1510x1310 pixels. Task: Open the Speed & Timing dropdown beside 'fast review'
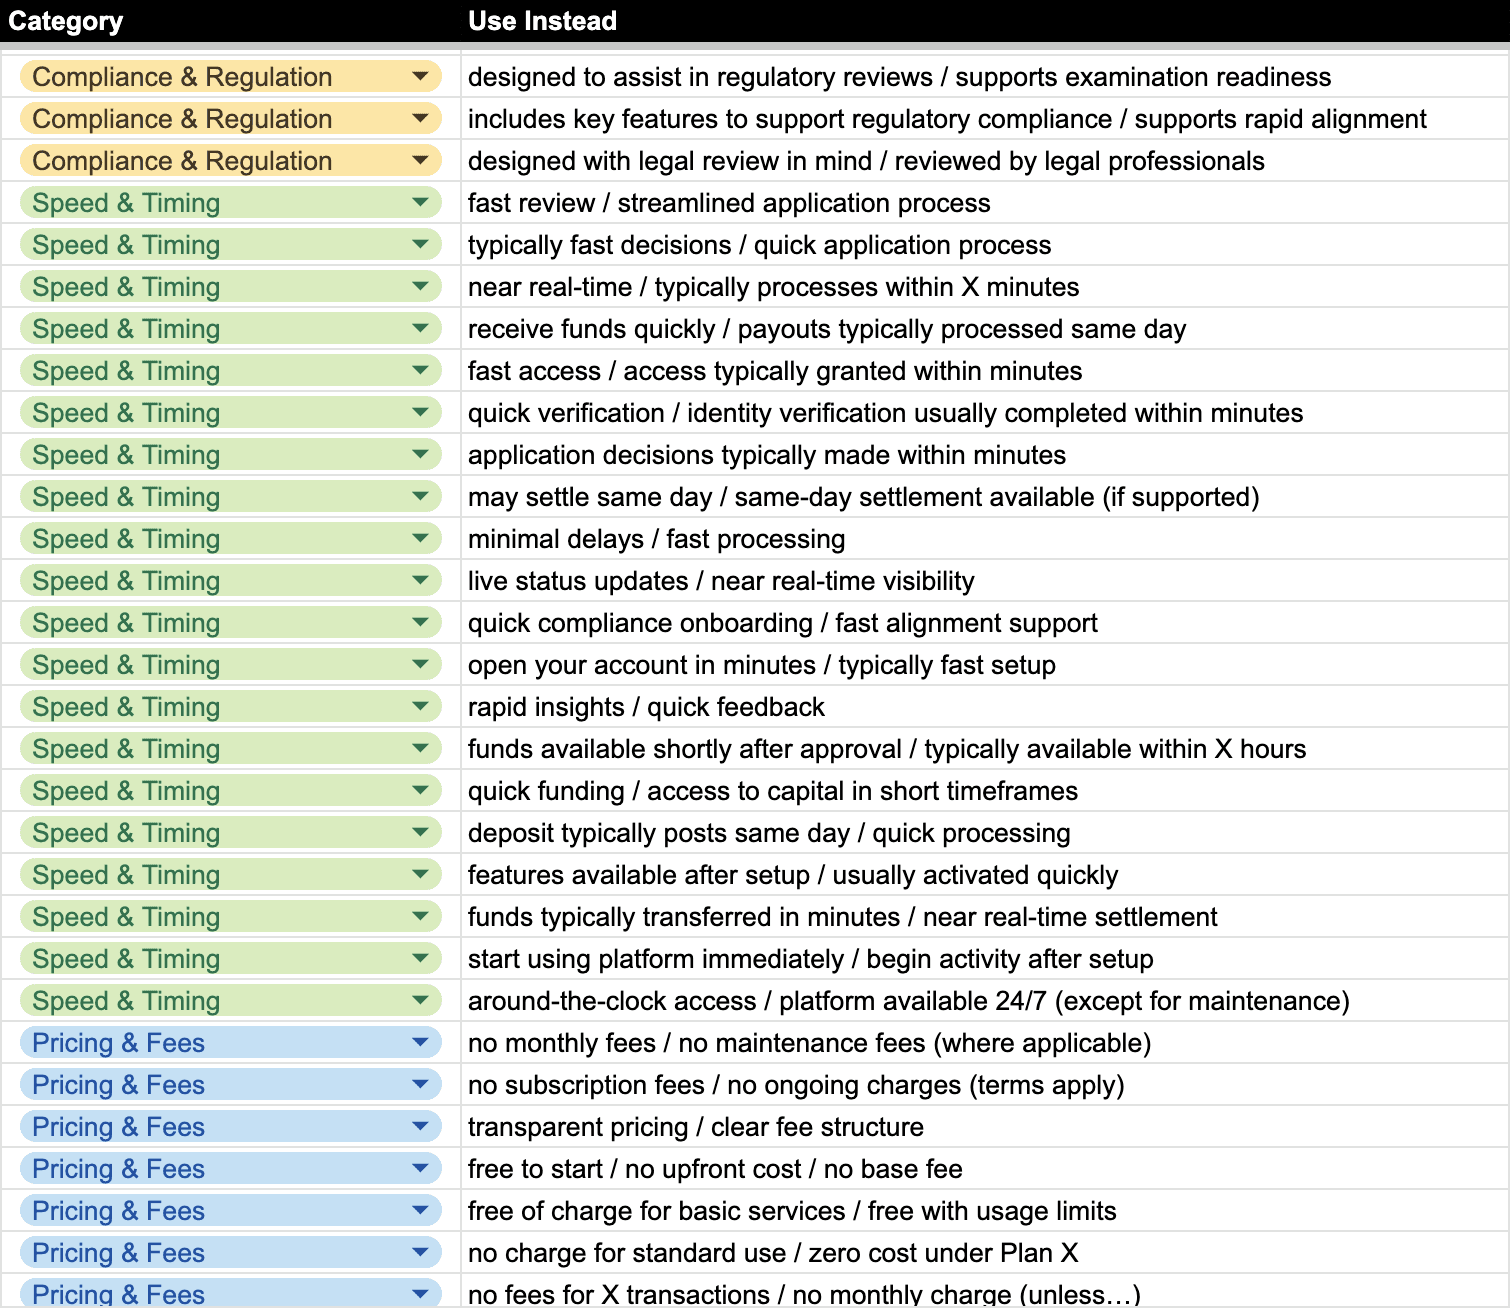tap(422, 202)
